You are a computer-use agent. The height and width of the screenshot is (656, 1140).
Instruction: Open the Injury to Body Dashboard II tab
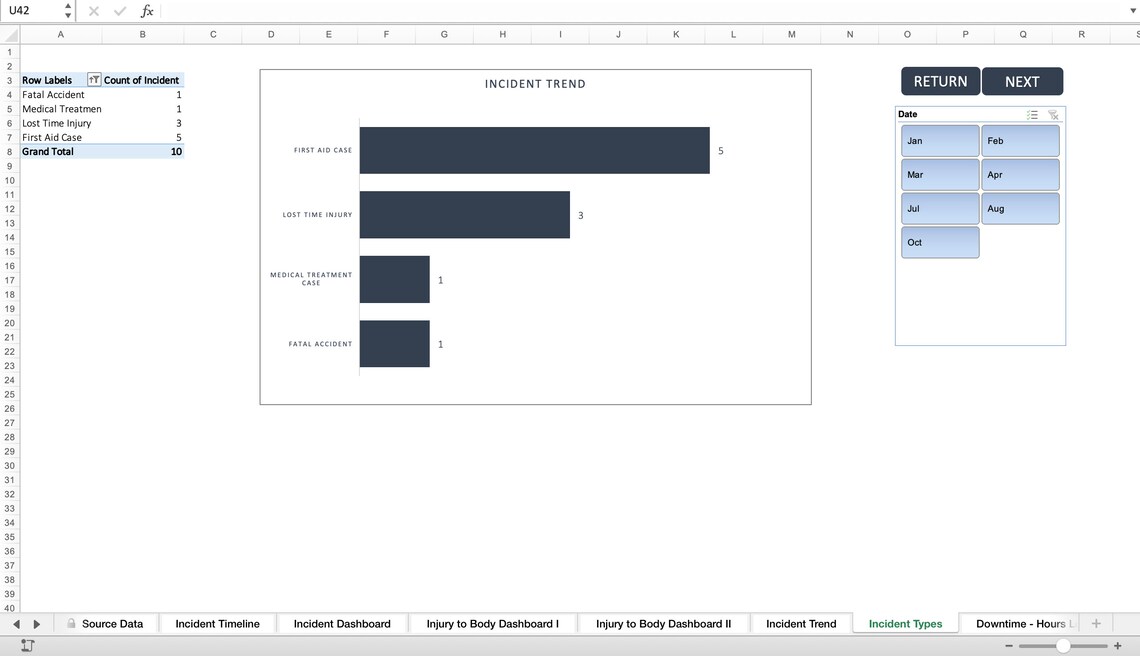[663, 623]
